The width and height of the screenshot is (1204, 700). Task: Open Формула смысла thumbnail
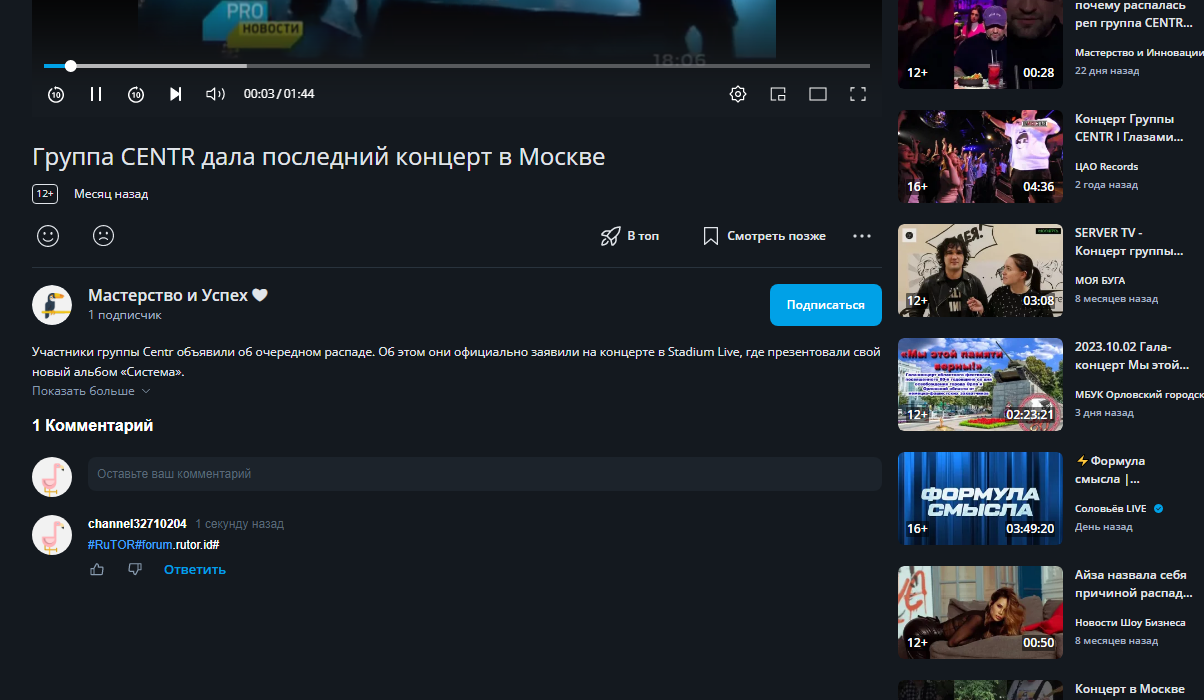[x=980, y=498]
